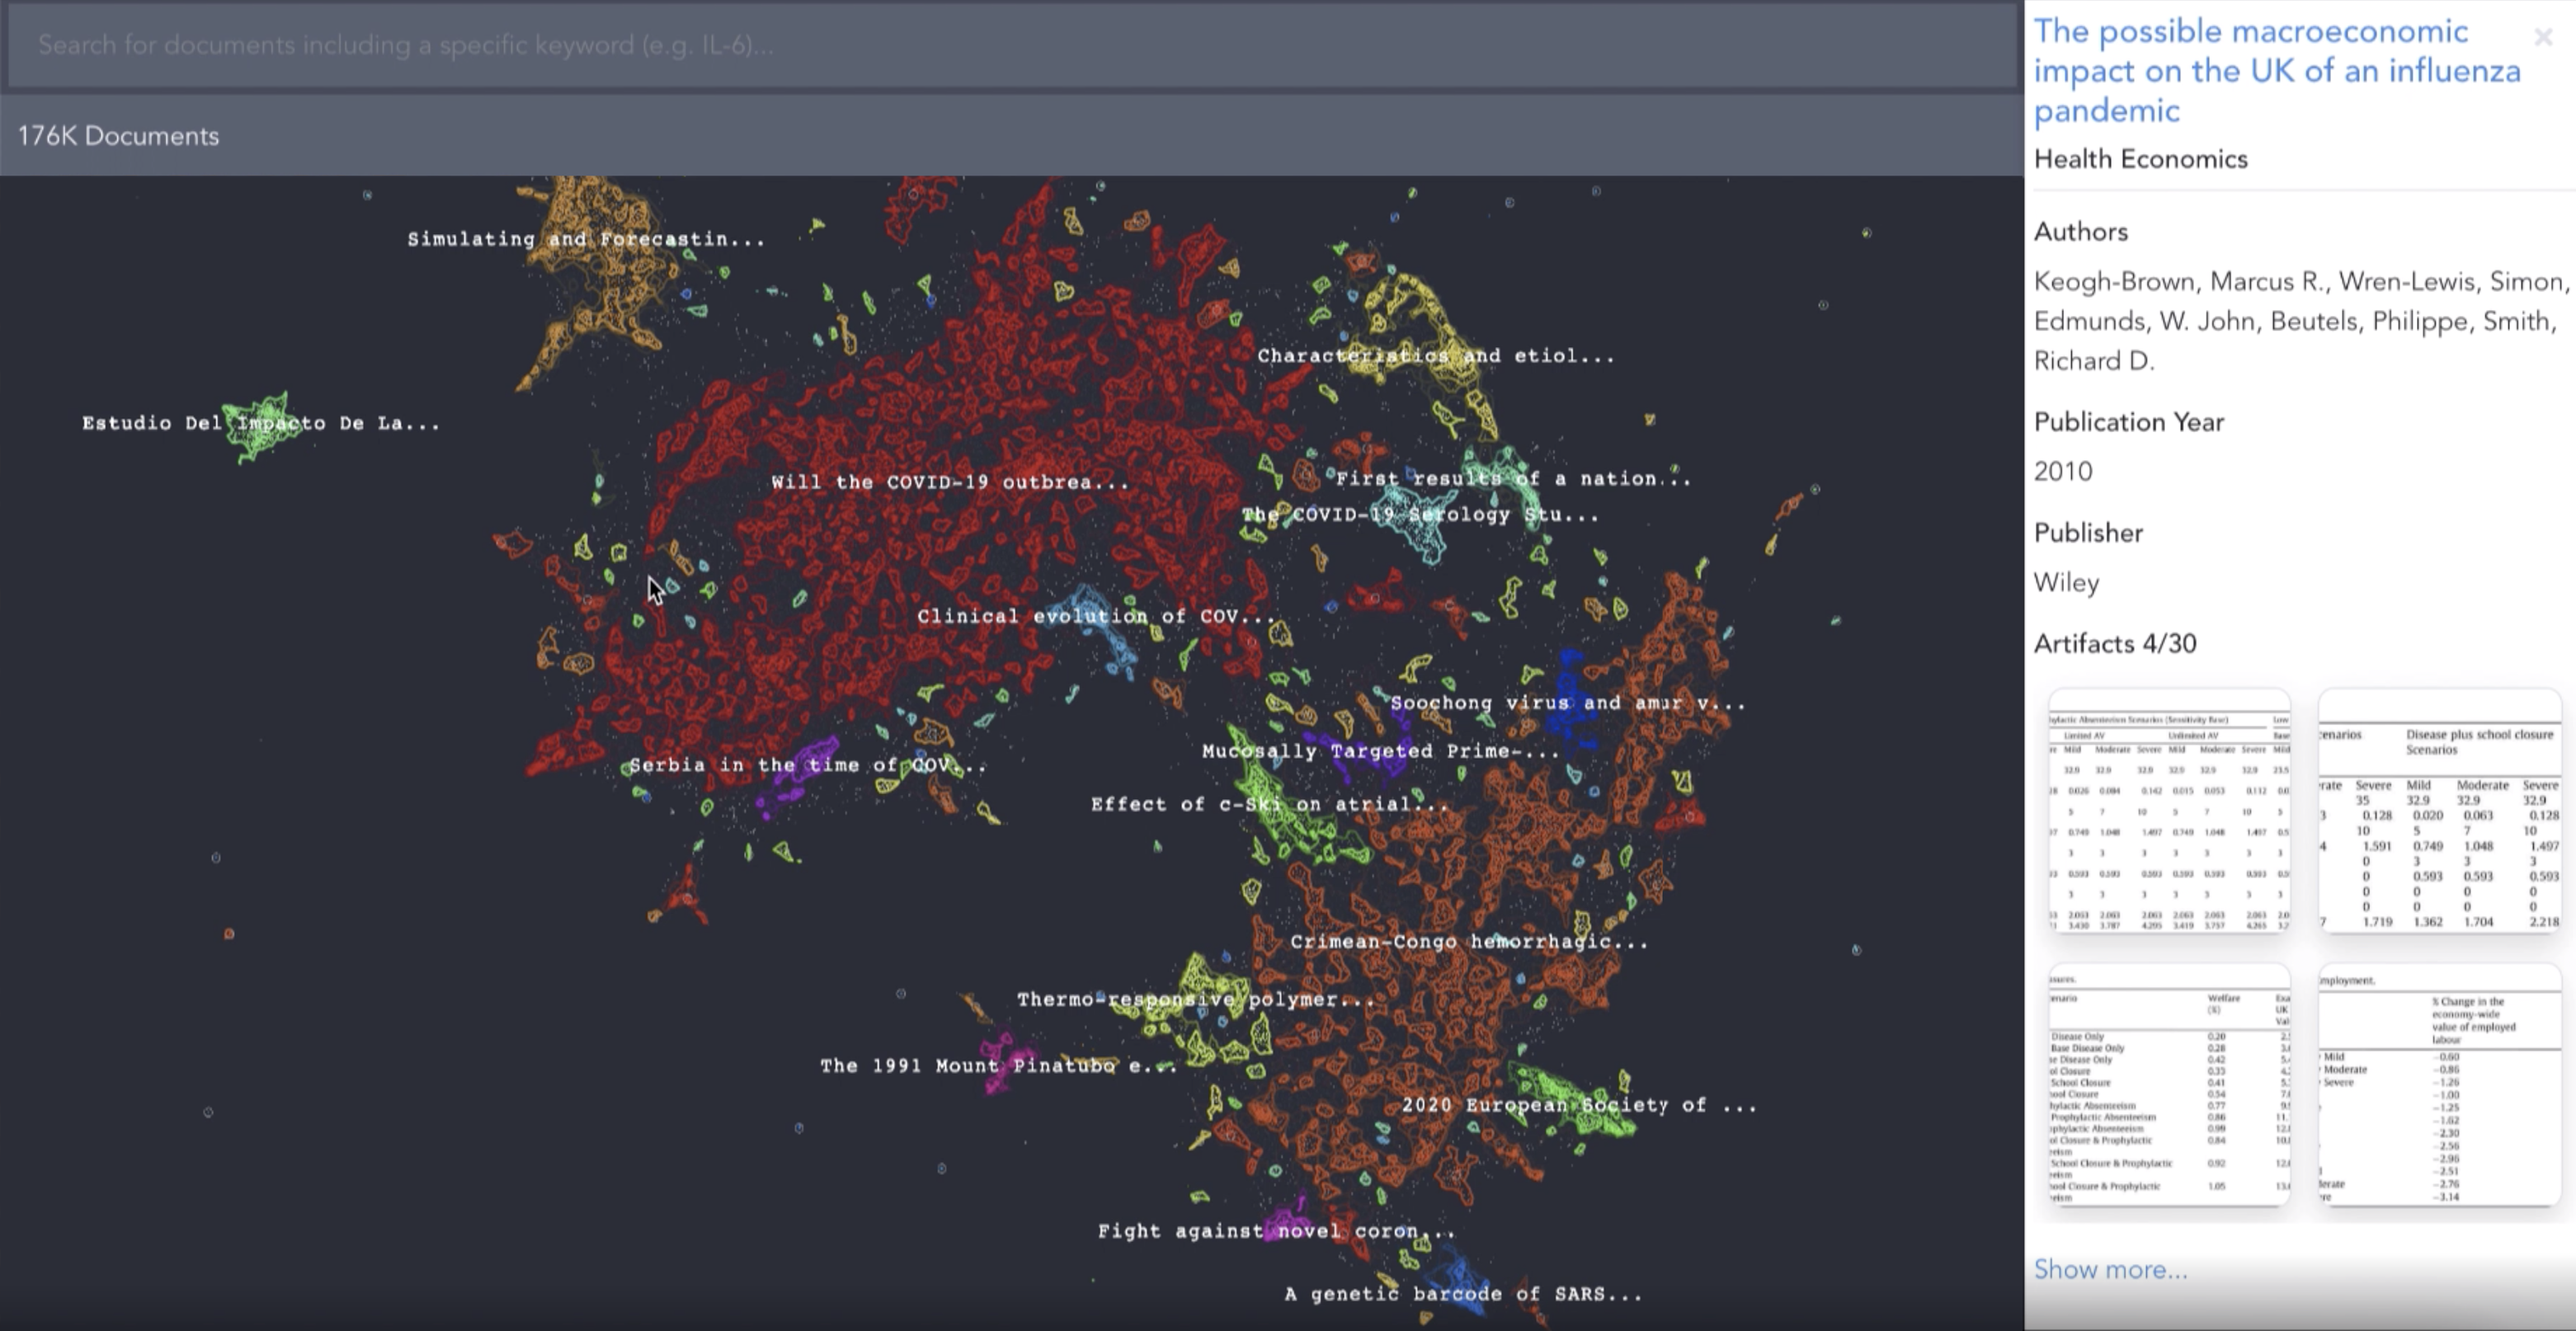
Task: Select the 'The 1991 Mount Pinatubo e...' label
Action: [x=997, y=1066]
